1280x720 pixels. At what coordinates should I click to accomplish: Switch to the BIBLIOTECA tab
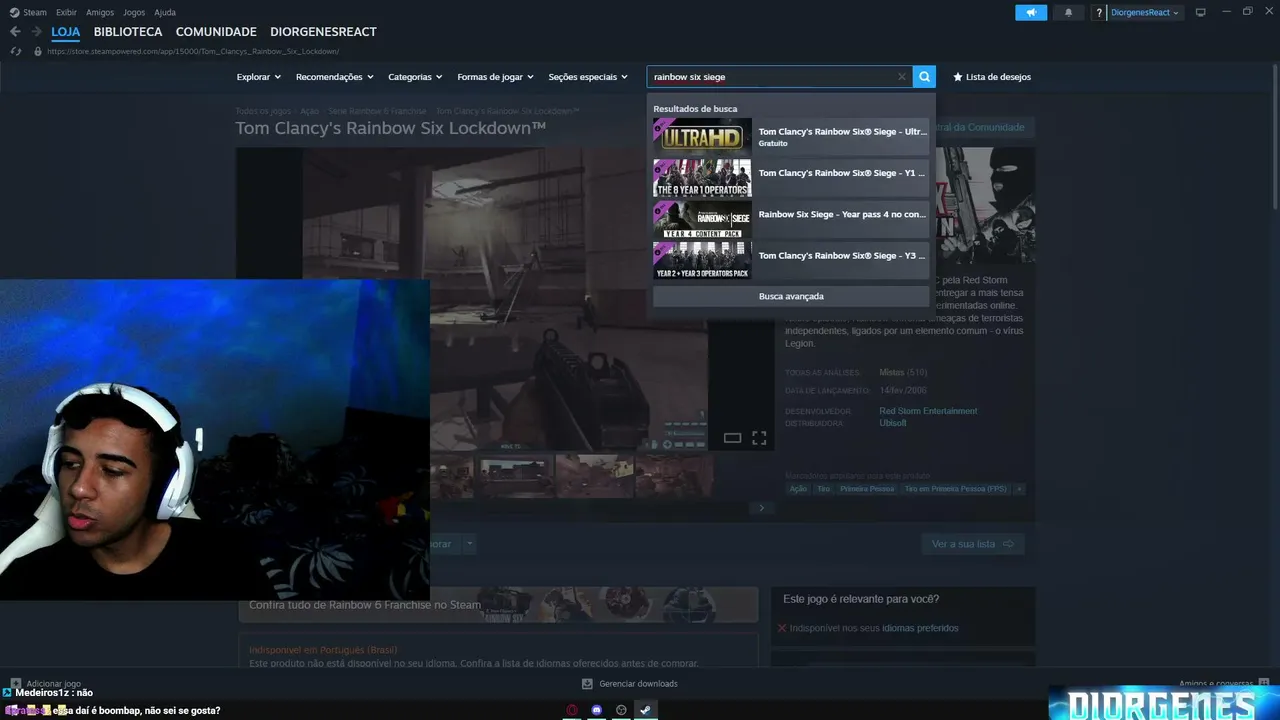click(128, 32)
